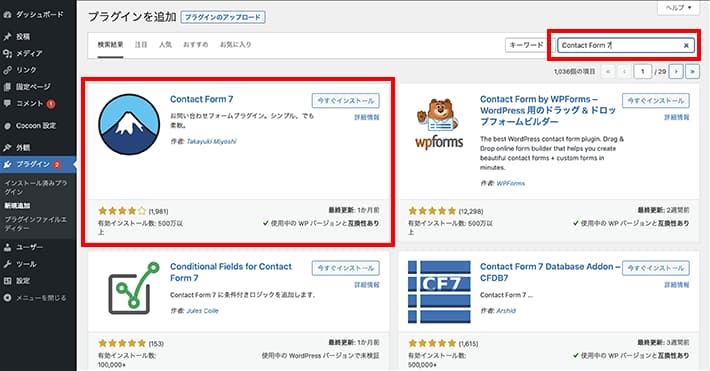Open the Contact Form 7 title link

(x=201, y=99)
